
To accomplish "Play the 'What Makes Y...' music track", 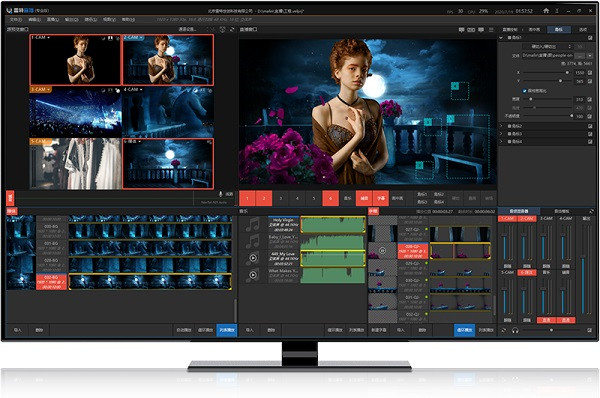I will pos(253,275).
